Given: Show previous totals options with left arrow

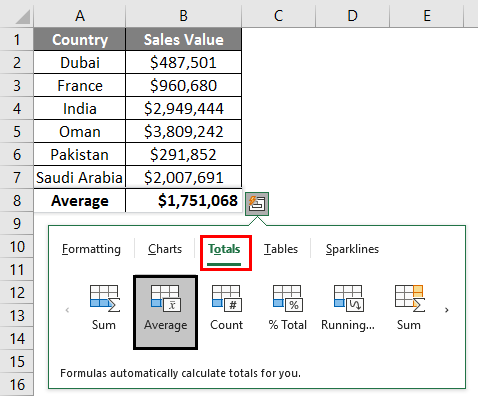Looking at the screenshot, I should click(67, 310).
